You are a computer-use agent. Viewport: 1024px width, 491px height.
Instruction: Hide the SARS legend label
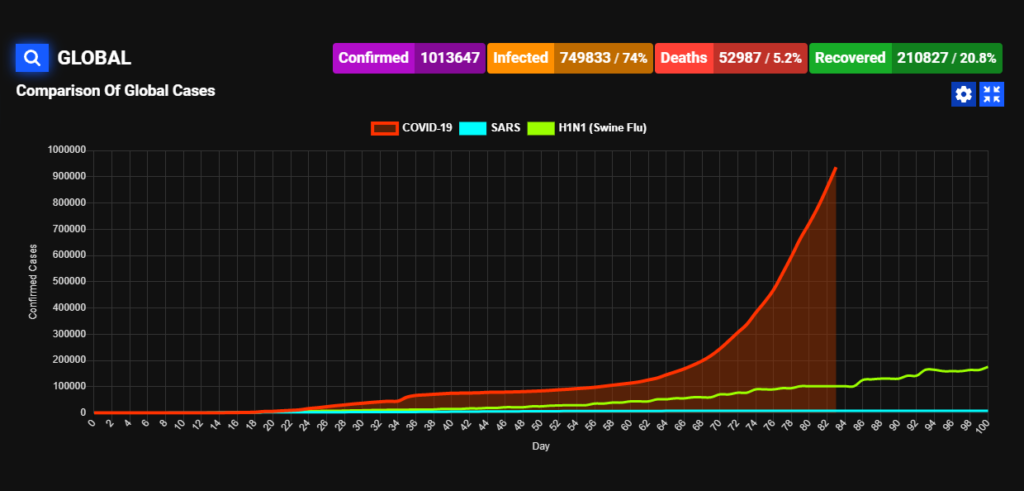(x=505, y=128)
